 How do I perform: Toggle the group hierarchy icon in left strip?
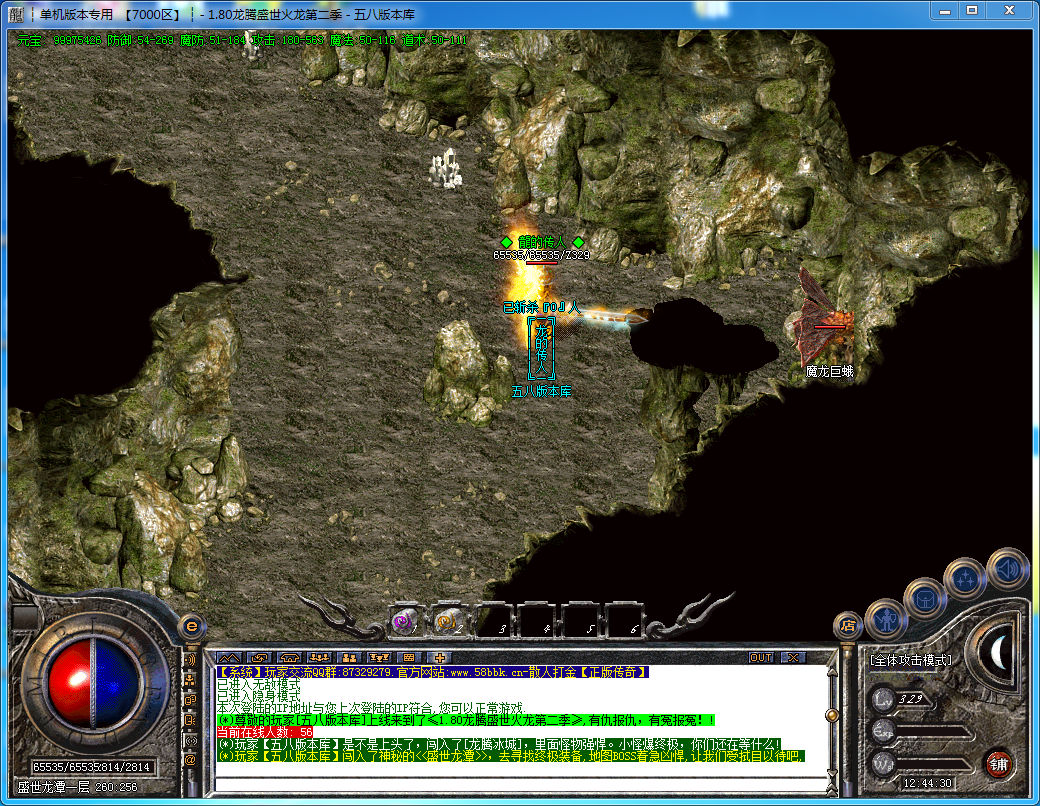(x=190, y=679)
